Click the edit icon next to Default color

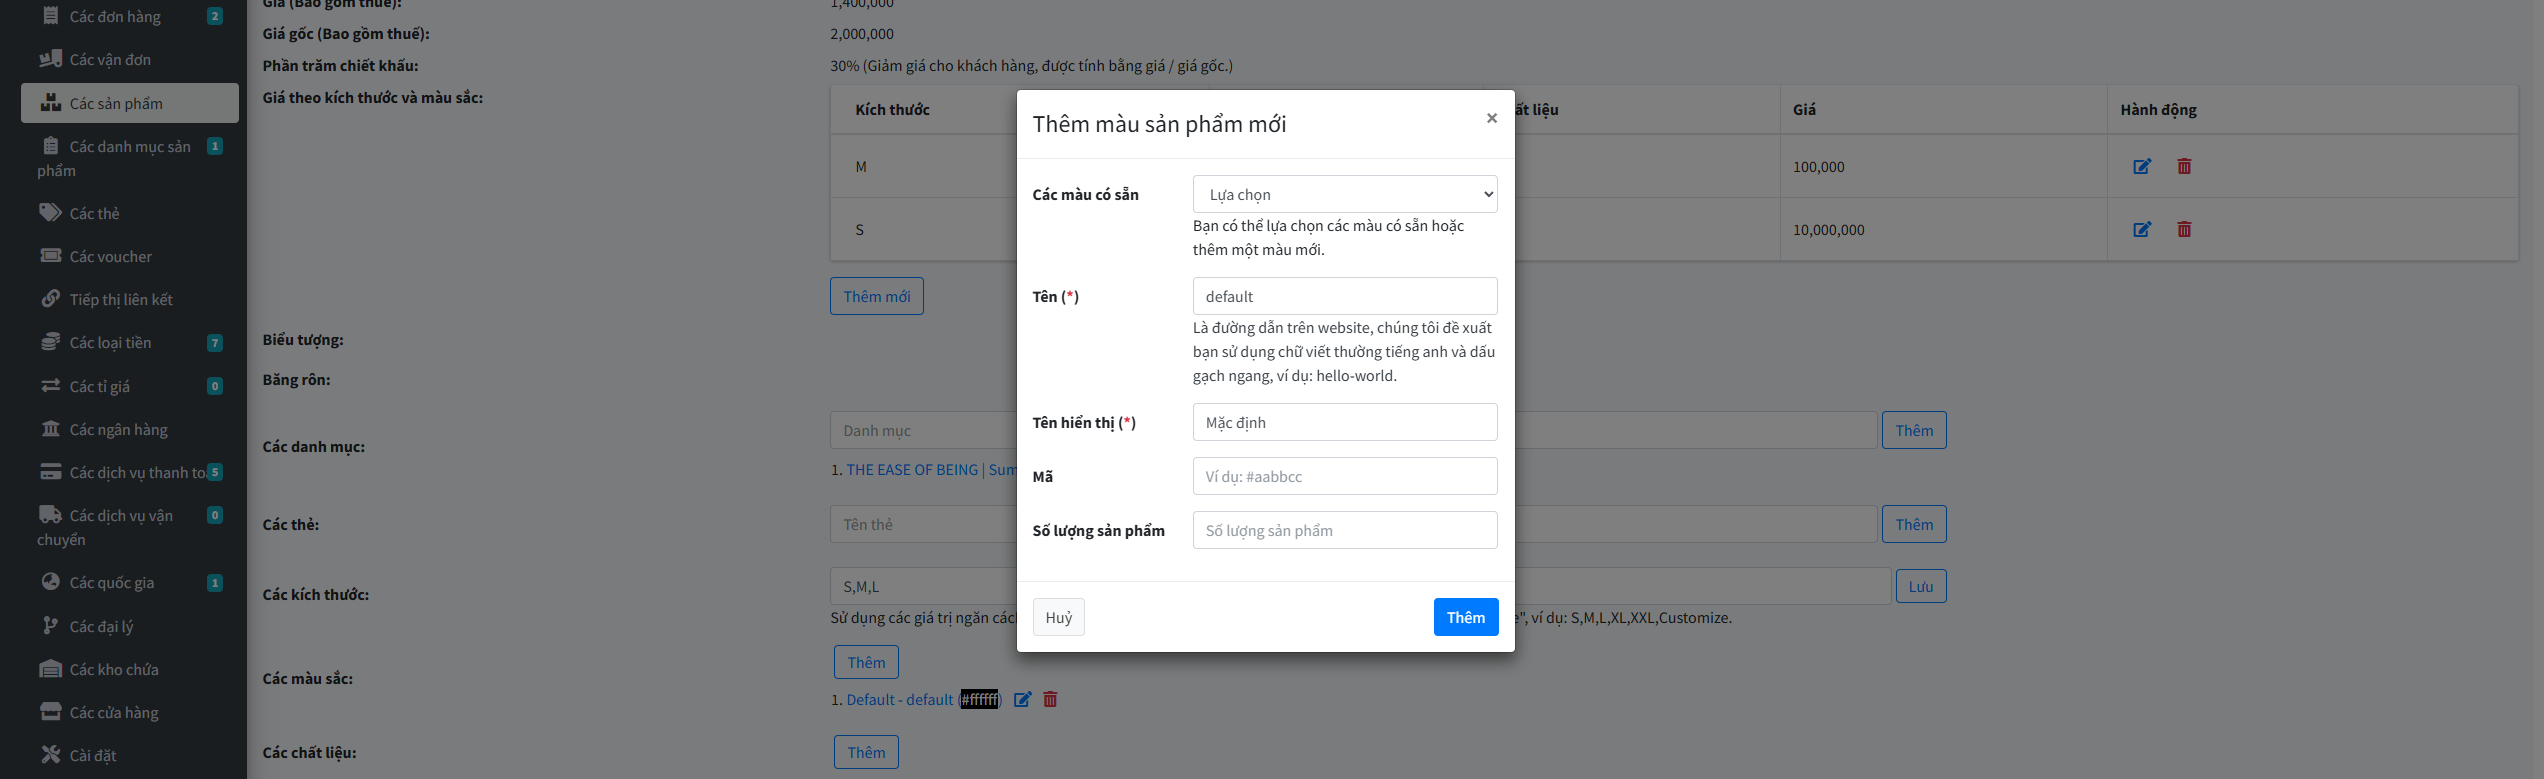1022,700
